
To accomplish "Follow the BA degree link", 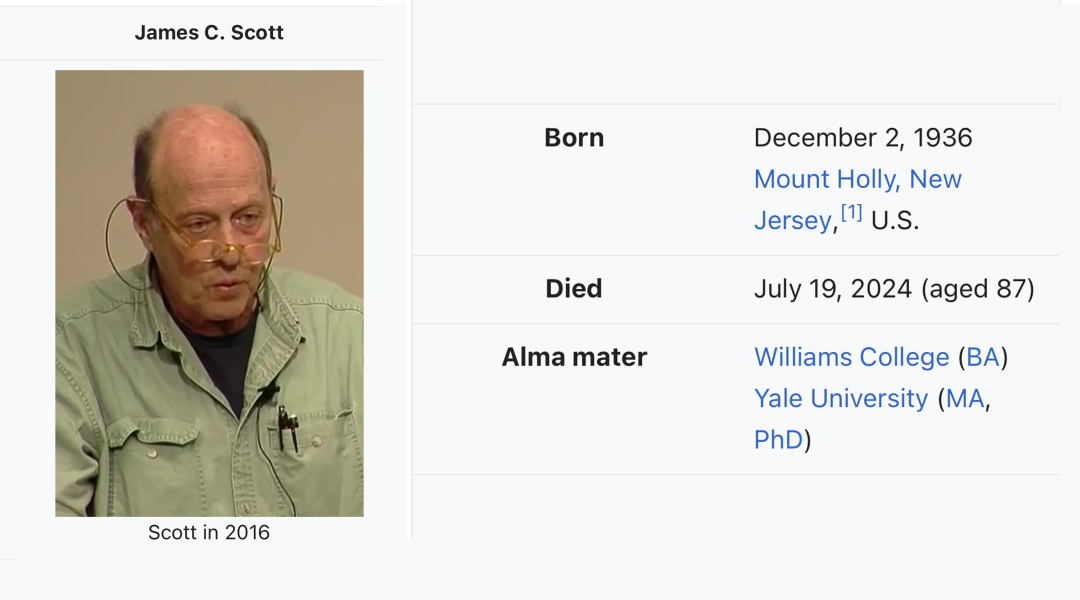I will point(983,358).
